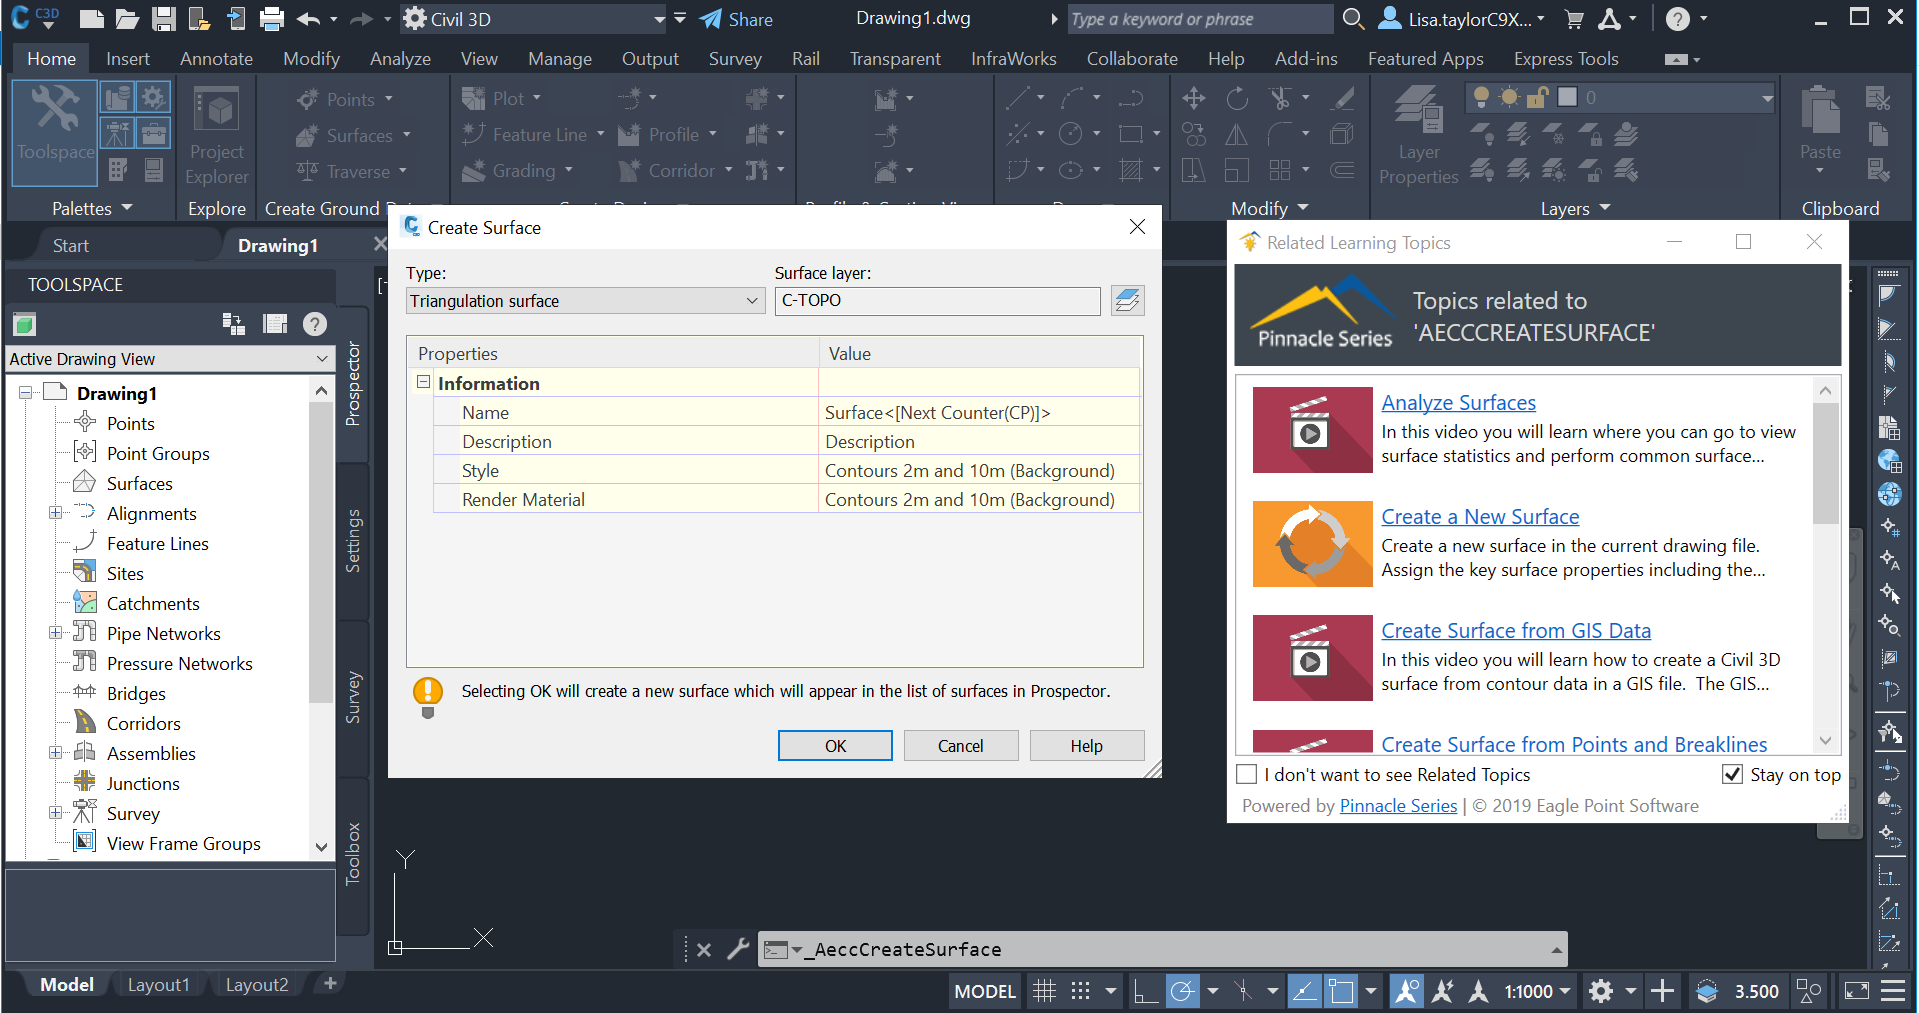Uncheck the Stay on top checkbox
Image resolution: width=1919 pixels, height=1013 pixels.
click(x=1733, y=774)
